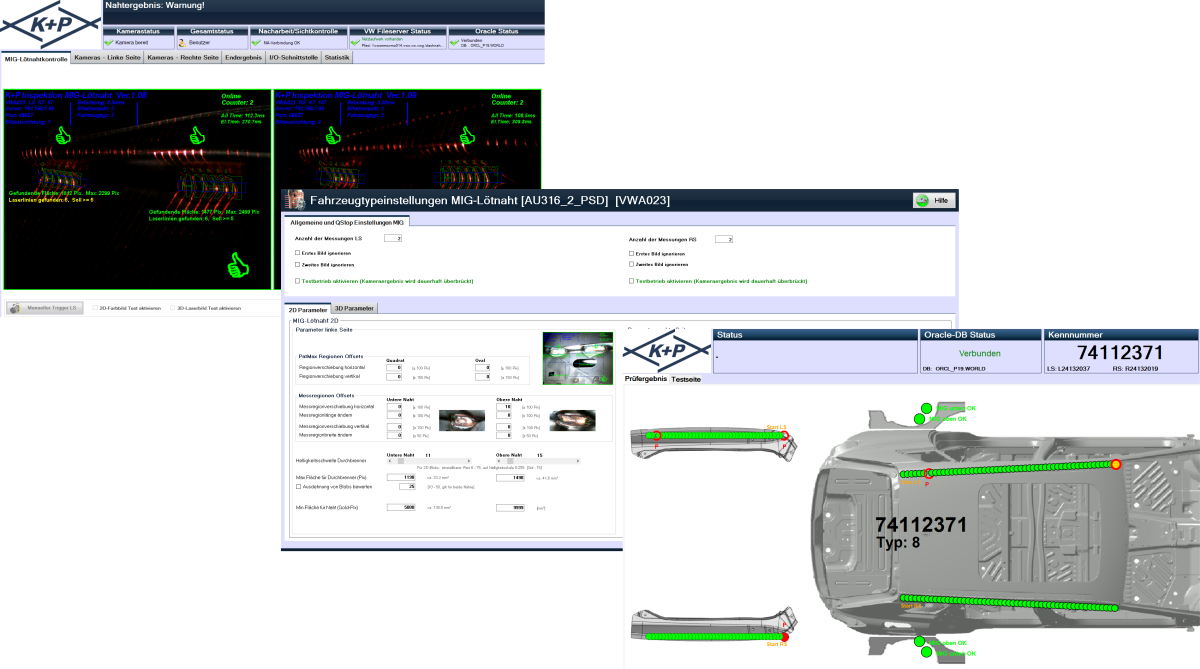Check Erstes Bild ignorieren for RS side
The height and width of the screenshot is (669, 1200).
pos(631,253)
